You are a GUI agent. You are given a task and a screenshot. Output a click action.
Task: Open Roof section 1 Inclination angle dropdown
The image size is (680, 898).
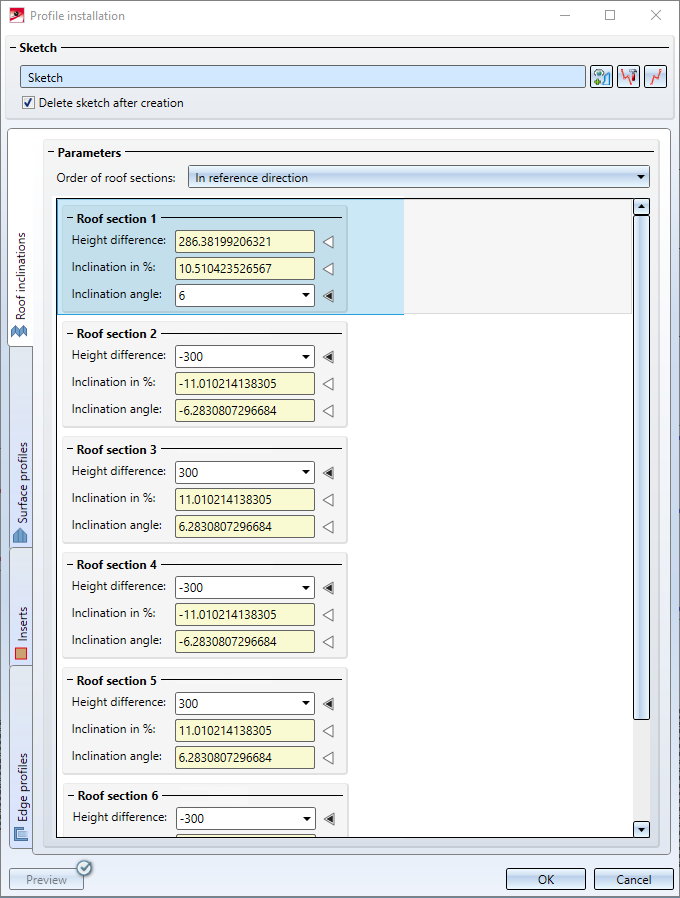click(306, 296)
